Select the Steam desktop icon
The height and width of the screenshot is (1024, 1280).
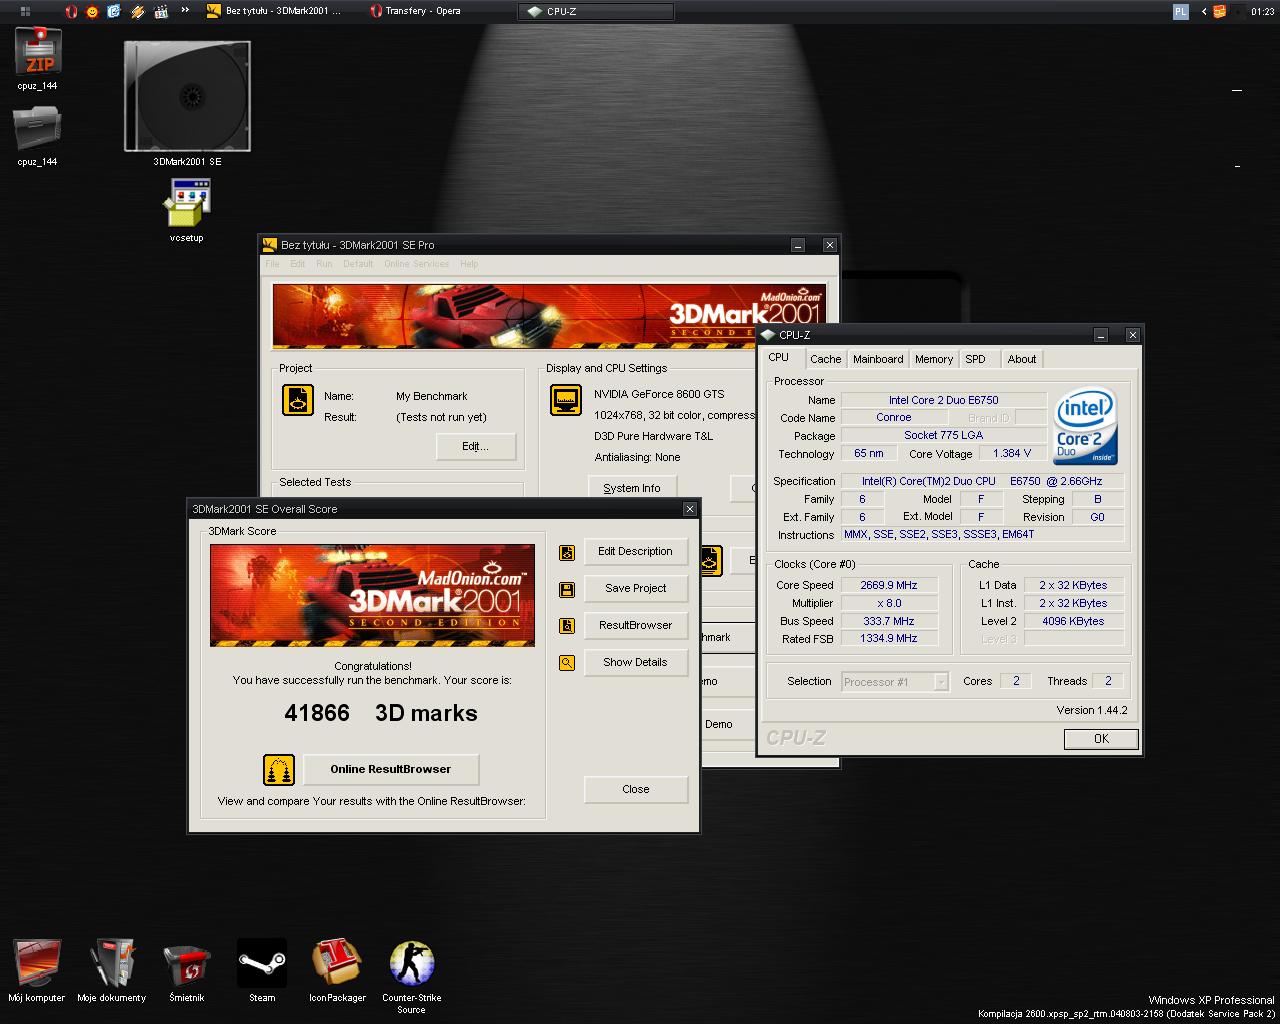coord(262,970)
